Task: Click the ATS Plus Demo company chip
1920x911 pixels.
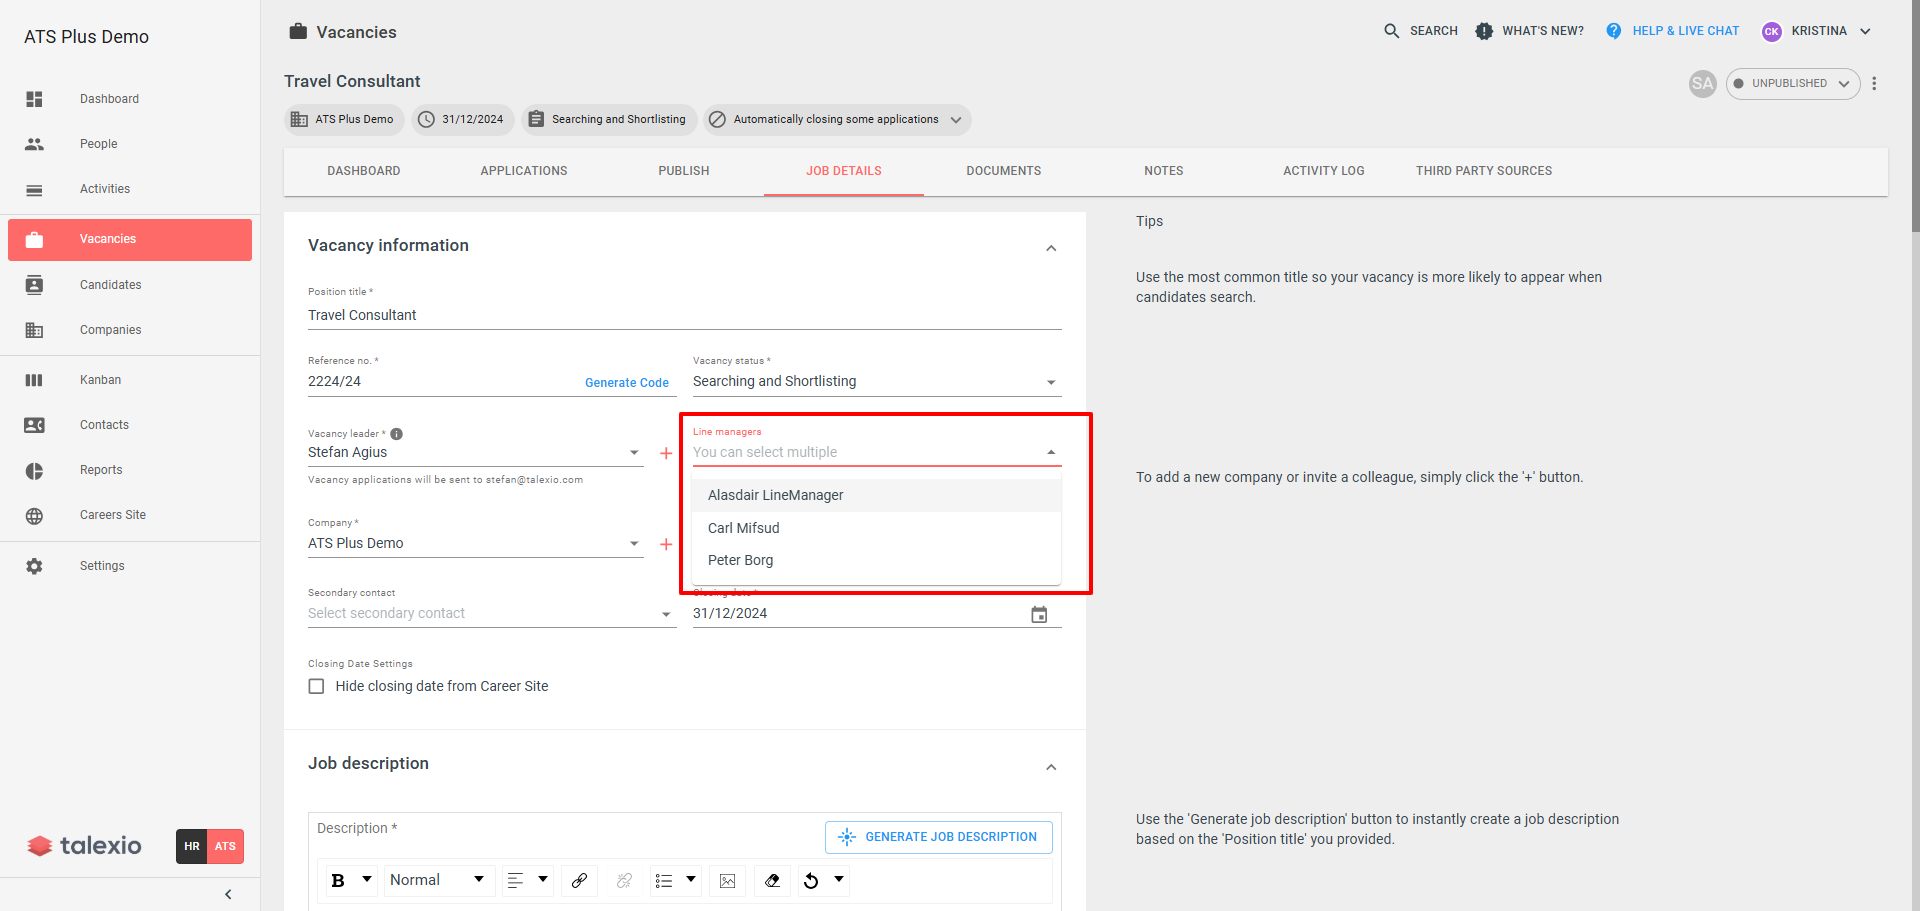Action: 344,120
